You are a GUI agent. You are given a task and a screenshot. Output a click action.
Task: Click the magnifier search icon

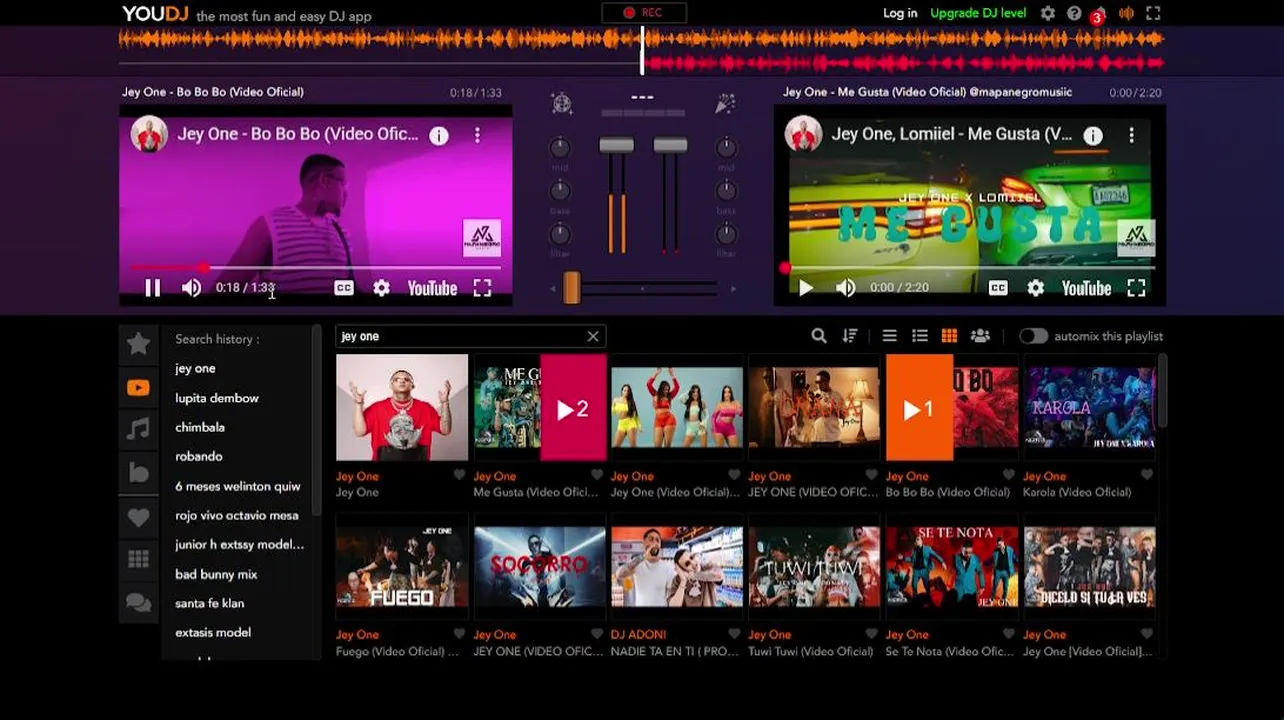[819, 336]
